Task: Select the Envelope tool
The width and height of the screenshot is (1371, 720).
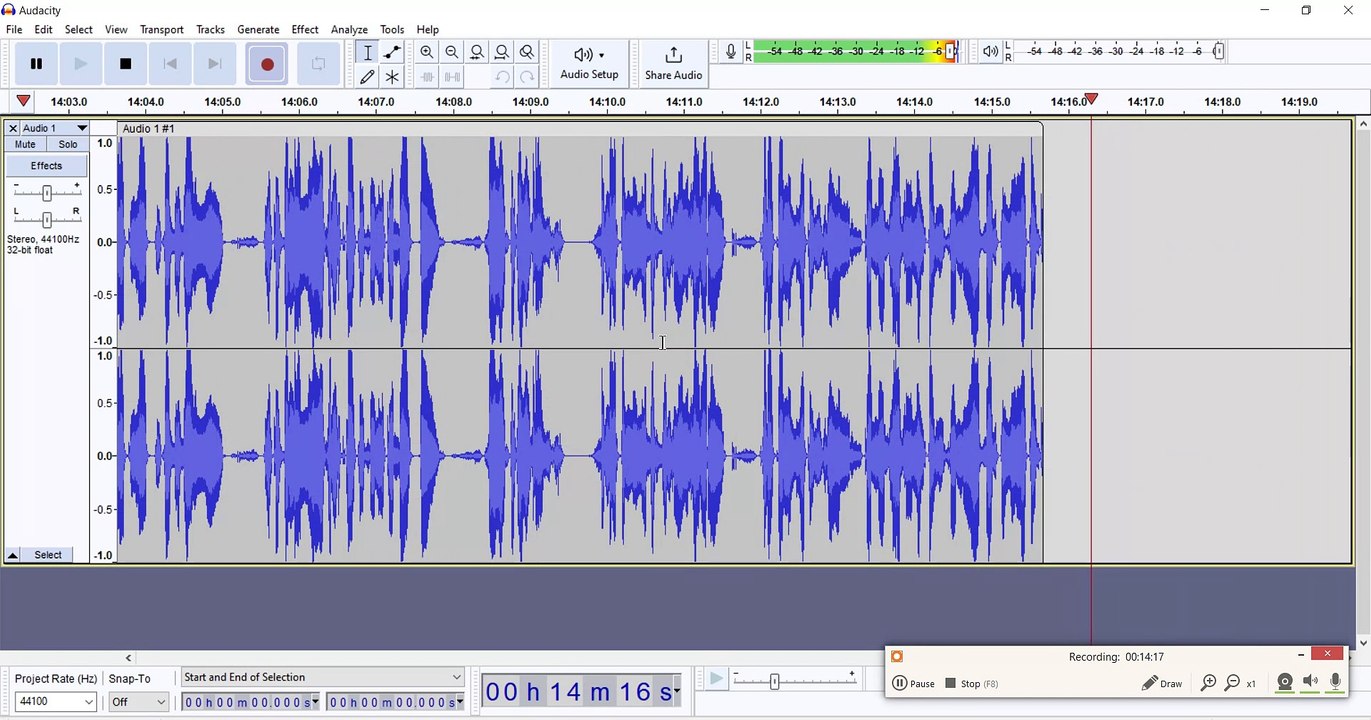Action: pos(392,53)
